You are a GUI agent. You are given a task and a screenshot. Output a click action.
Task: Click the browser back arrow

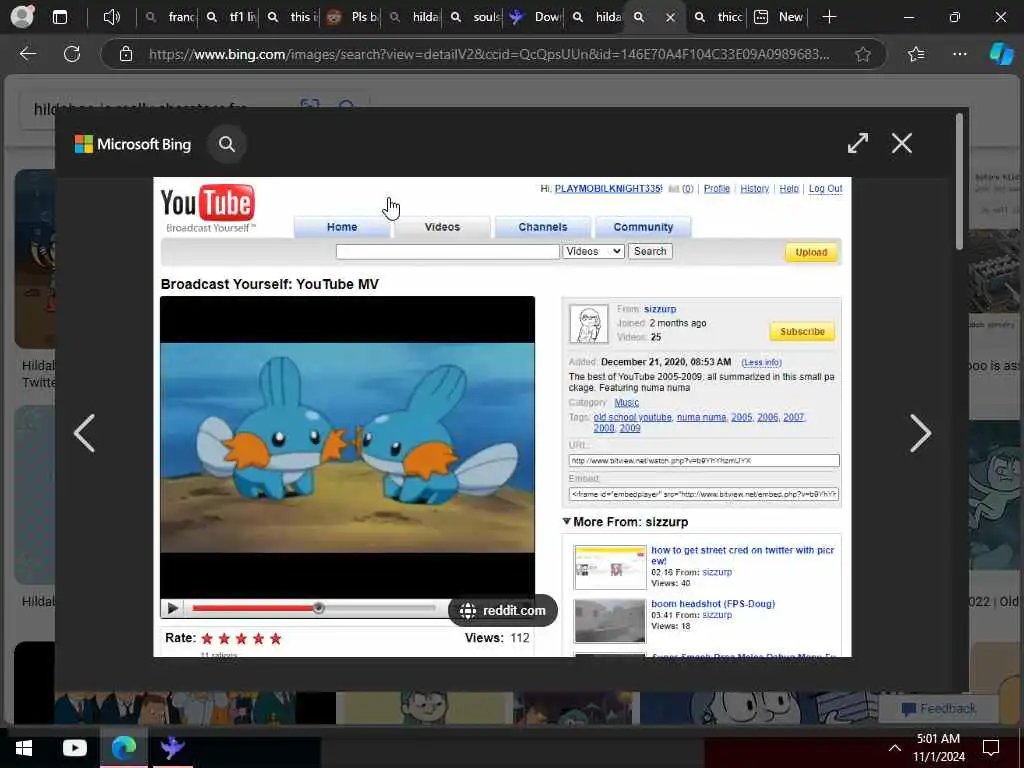(x=27, y=54)
